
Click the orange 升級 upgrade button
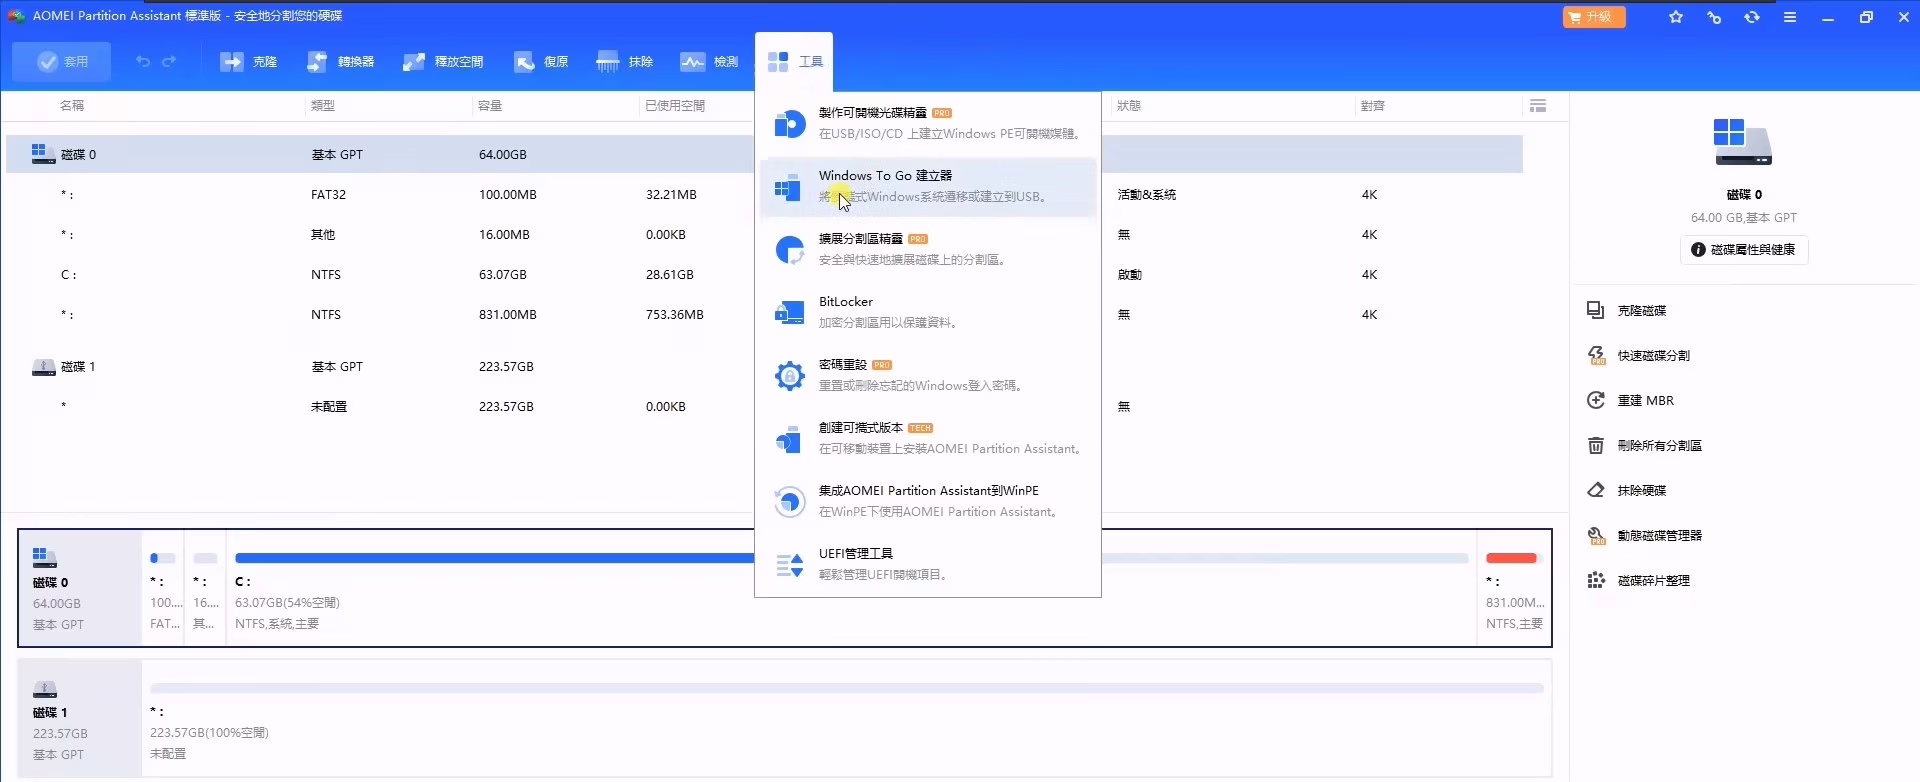pyautogui.click(x=1594, y=17)
